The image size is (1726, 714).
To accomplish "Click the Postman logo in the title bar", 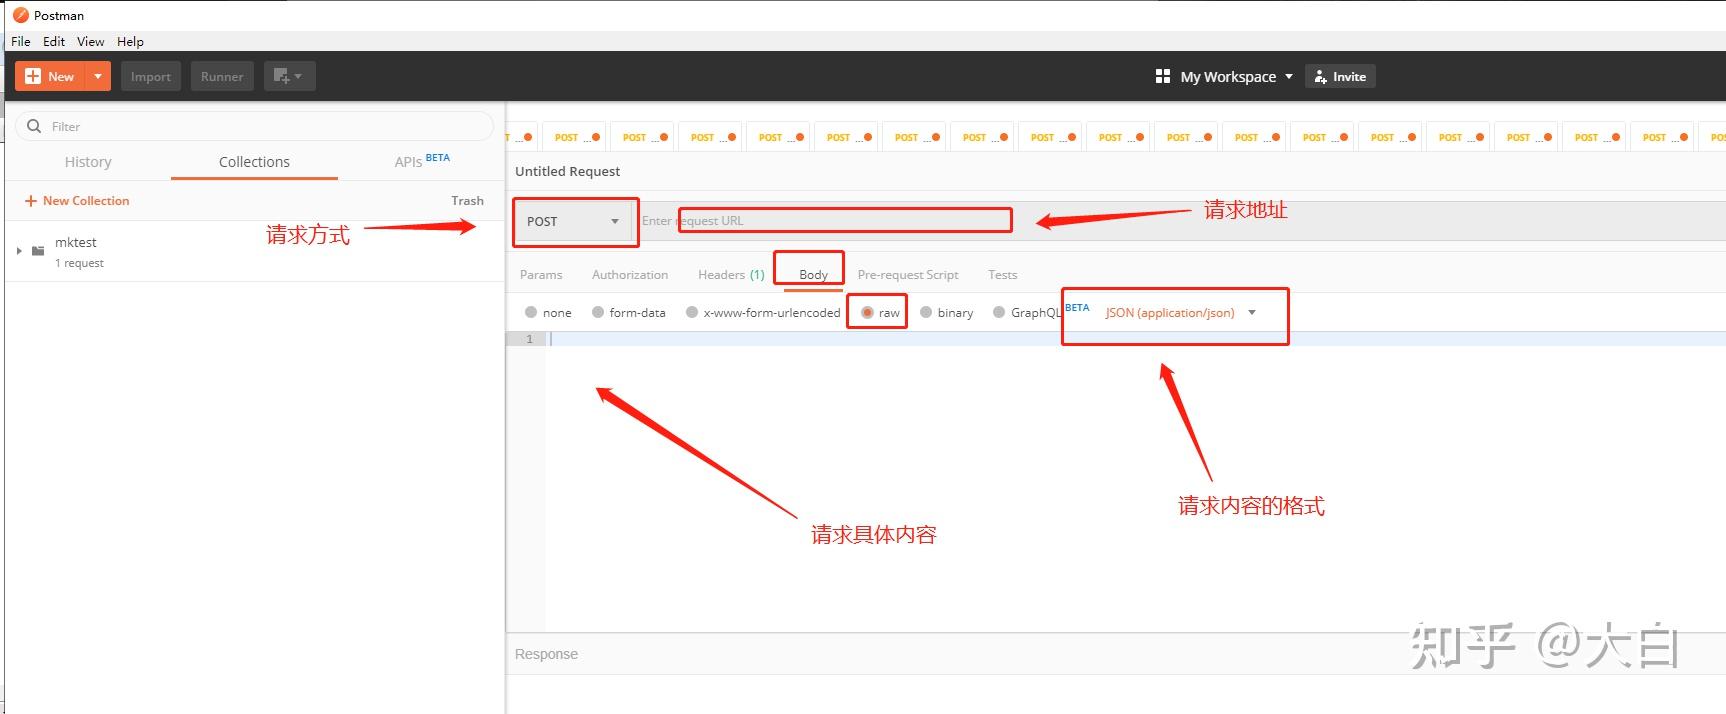I will [20, 15].
